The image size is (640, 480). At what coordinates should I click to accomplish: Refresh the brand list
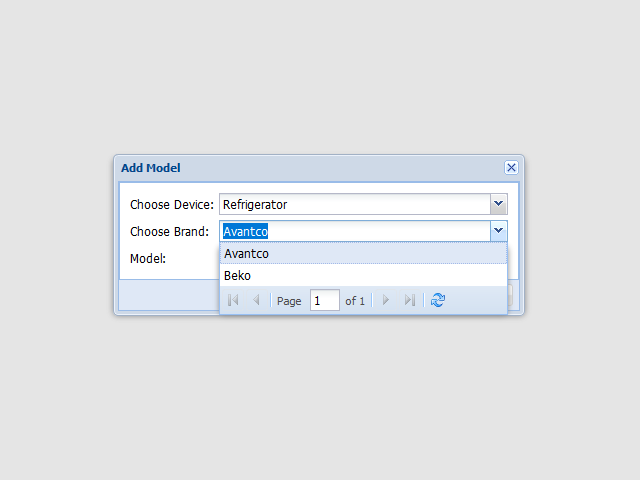click(438, 300)
